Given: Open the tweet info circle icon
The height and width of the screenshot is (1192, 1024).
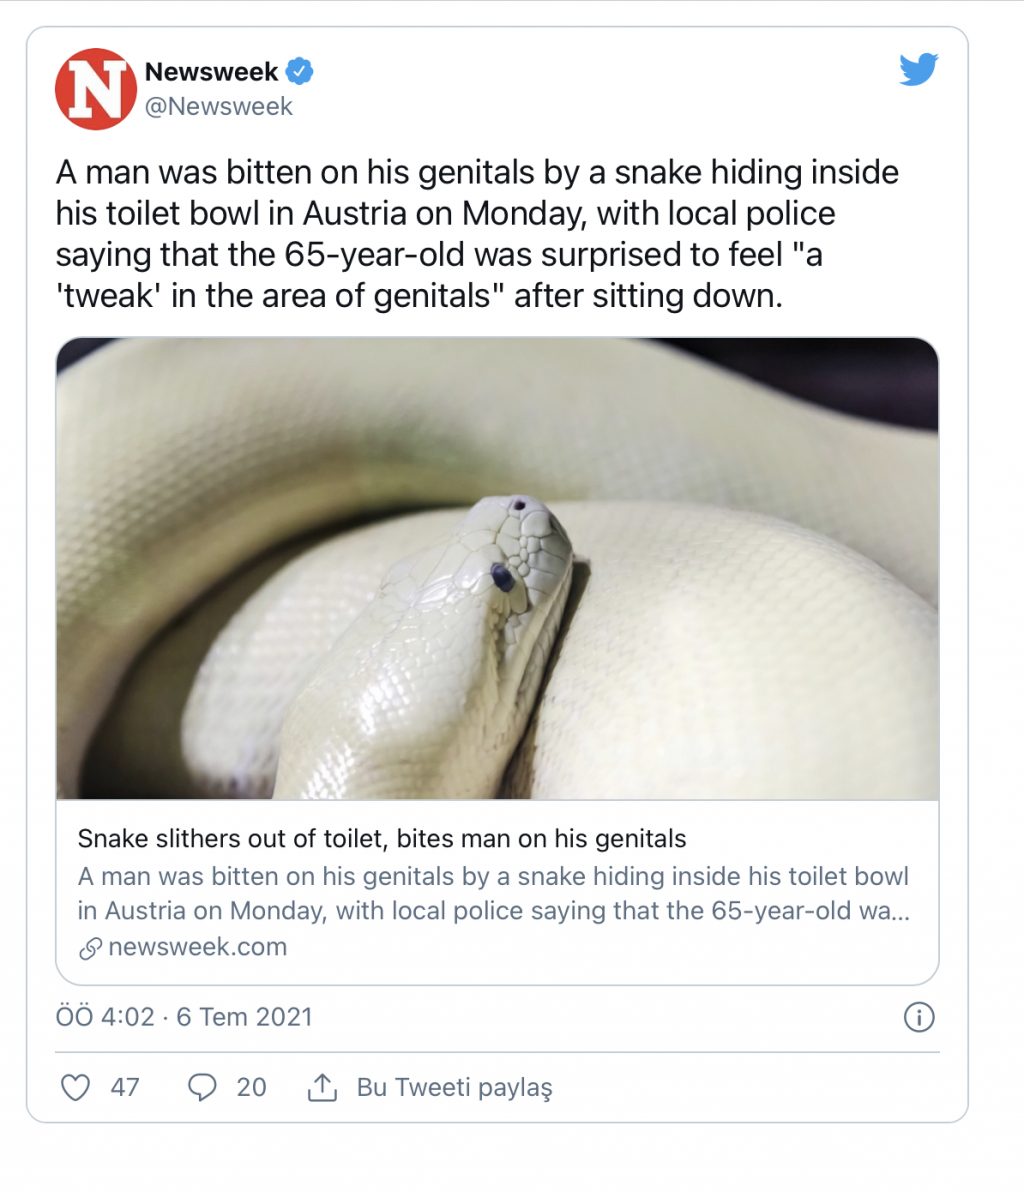Looking at the screenshot, I should (918, 1018).
